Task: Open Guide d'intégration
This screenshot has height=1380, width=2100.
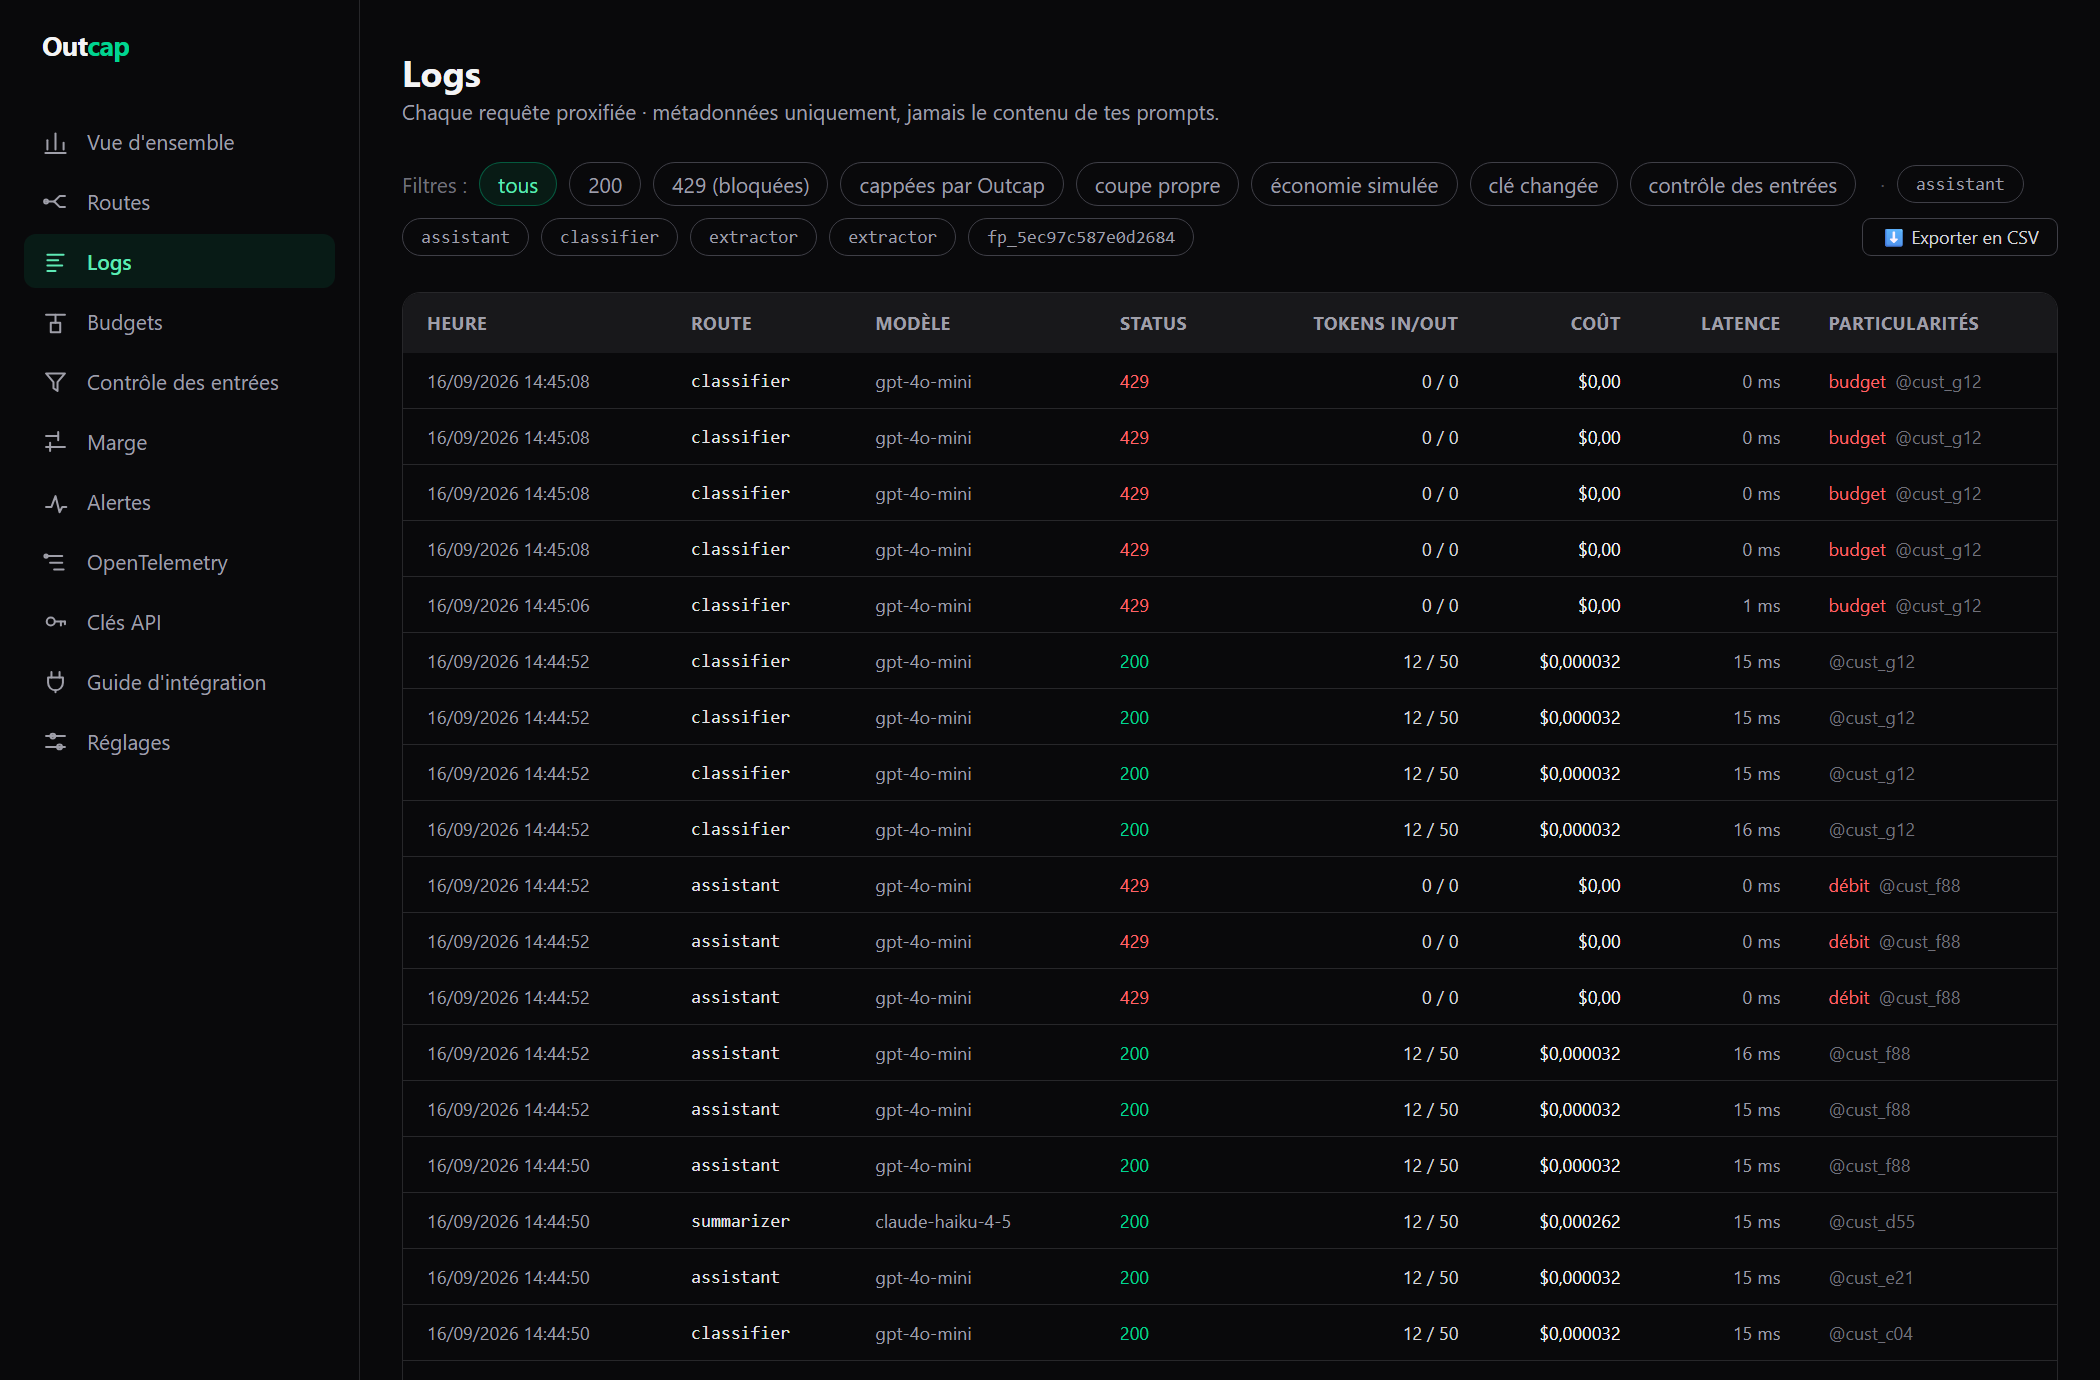Action: click(179, 683)
